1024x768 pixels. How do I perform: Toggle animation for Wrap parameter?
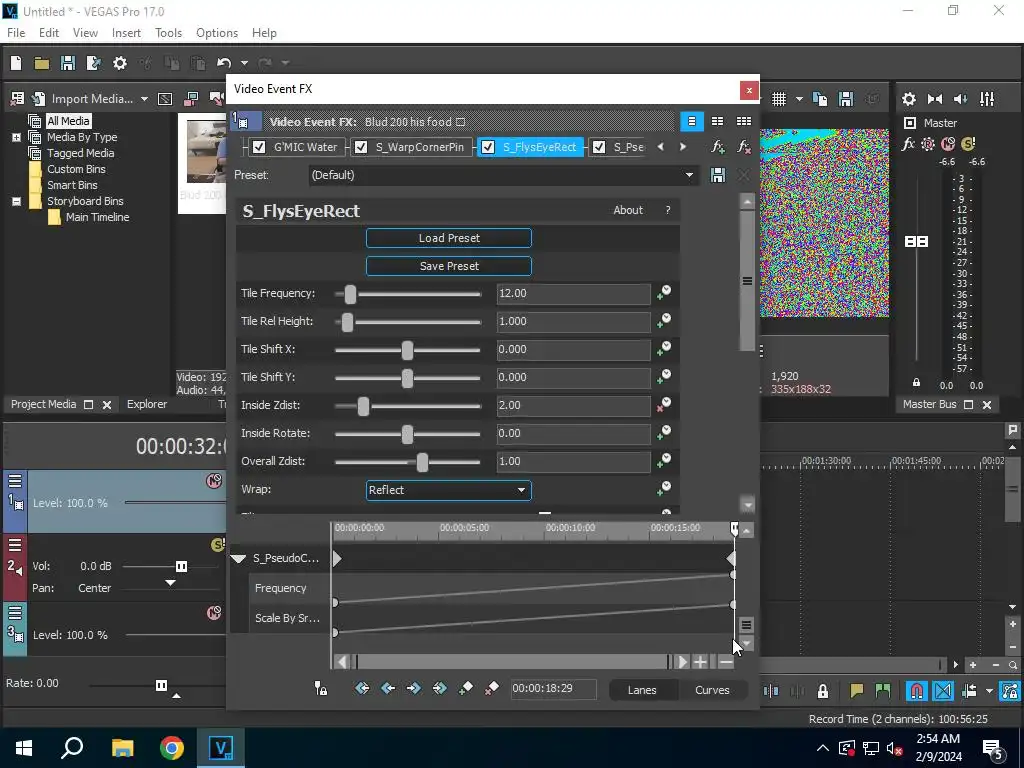click(664, 488)
